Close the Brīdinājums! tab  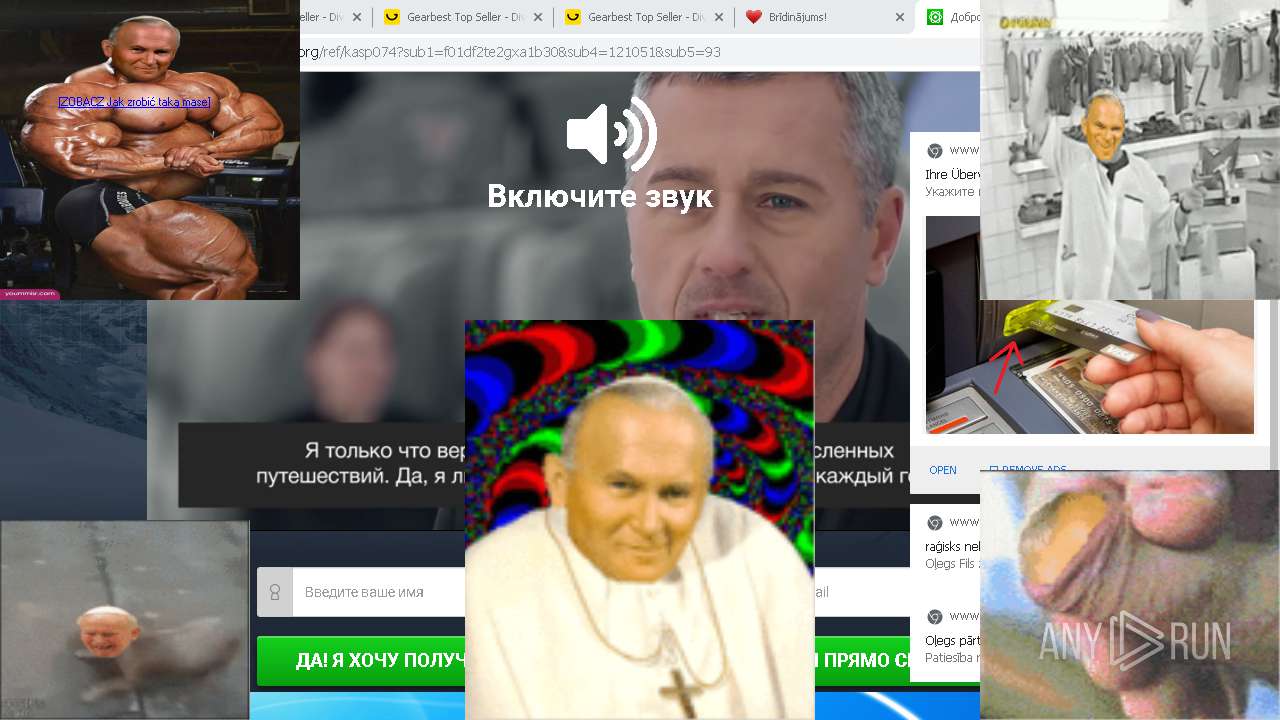click(x=899, y=17)
